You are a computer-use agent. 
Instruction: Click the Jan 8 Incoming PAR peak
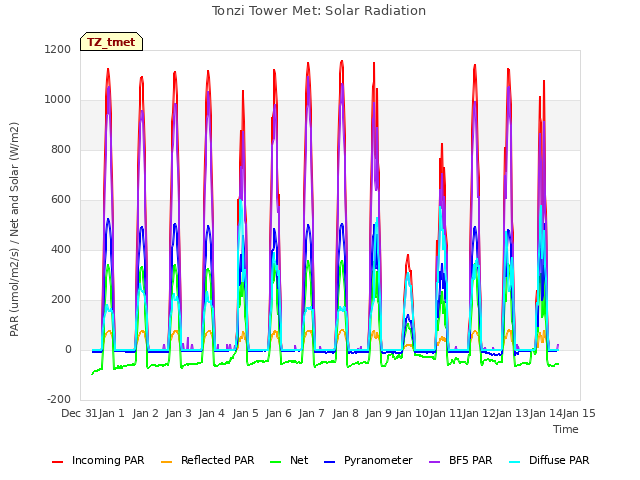pyautogui.click(x=342, y=61)
